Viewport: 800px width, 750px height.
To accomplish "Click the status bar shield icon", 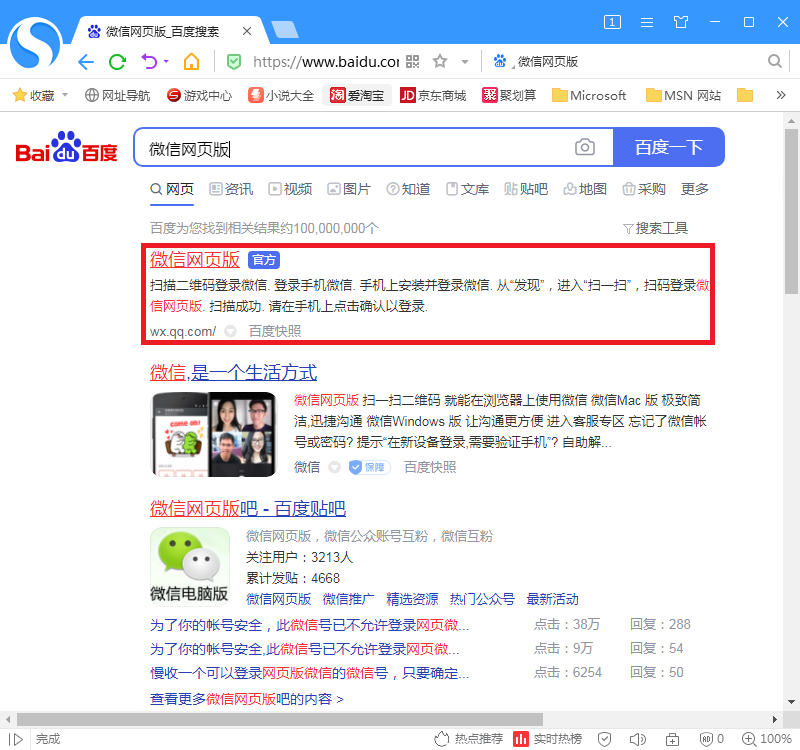I will (605, 739).
